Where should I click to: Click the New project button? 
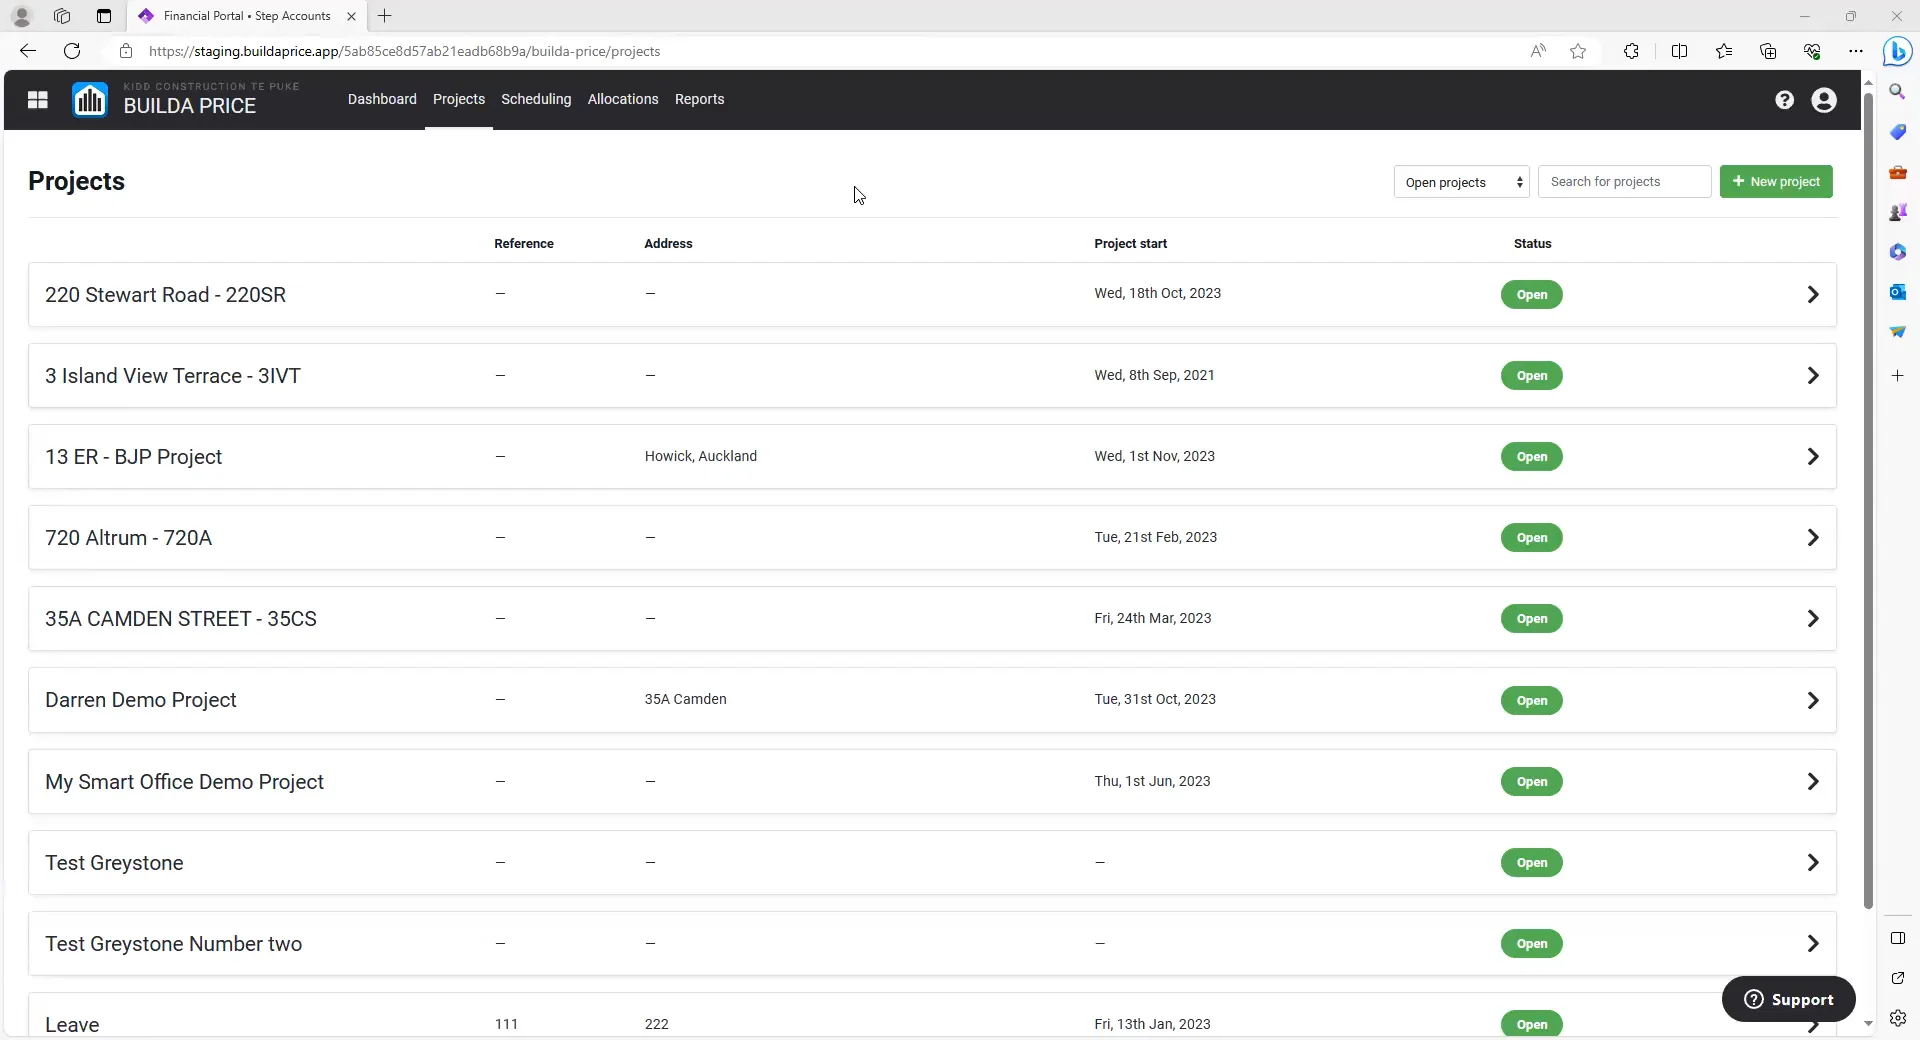1777,181
